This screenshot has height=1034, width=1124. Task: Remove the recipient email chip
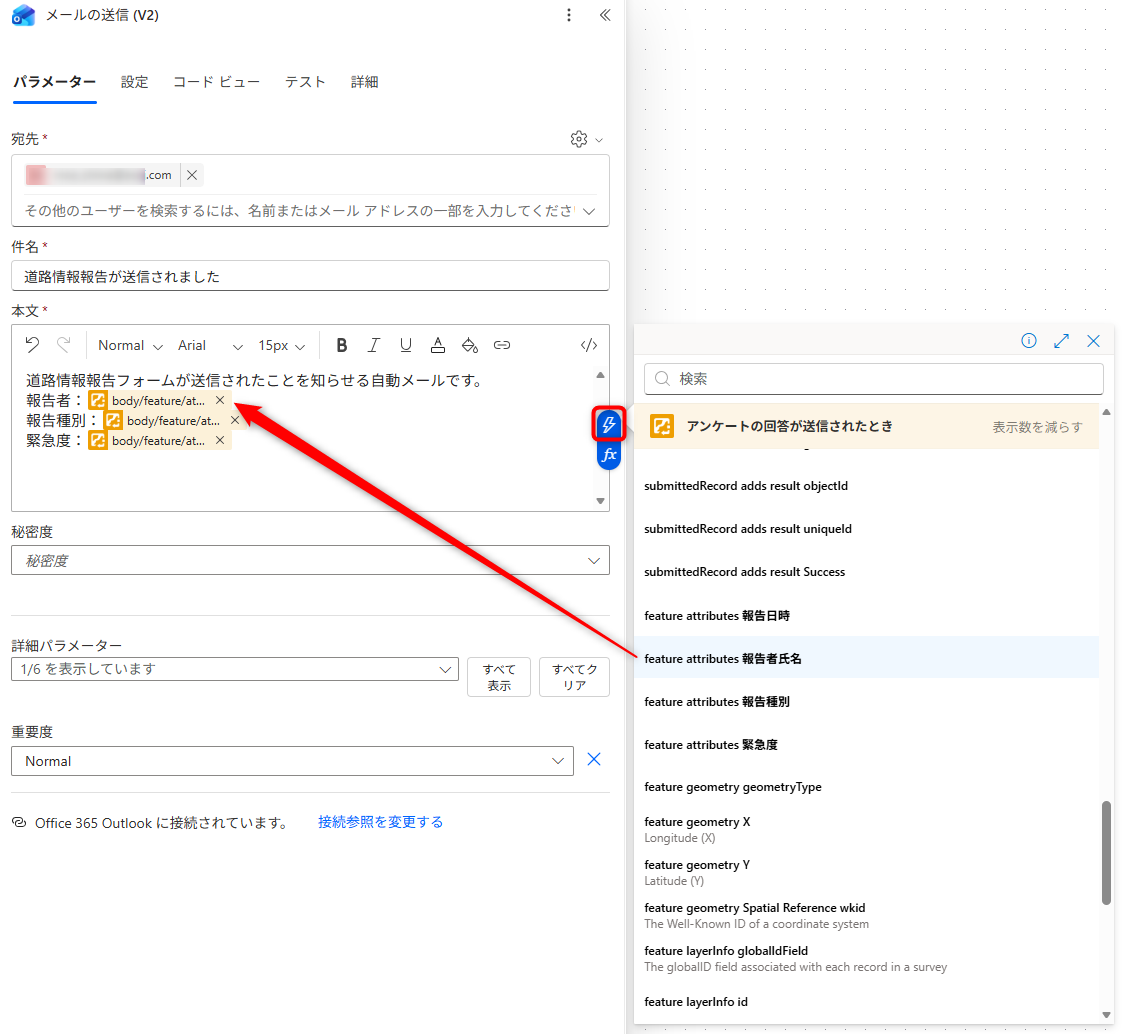192,175
